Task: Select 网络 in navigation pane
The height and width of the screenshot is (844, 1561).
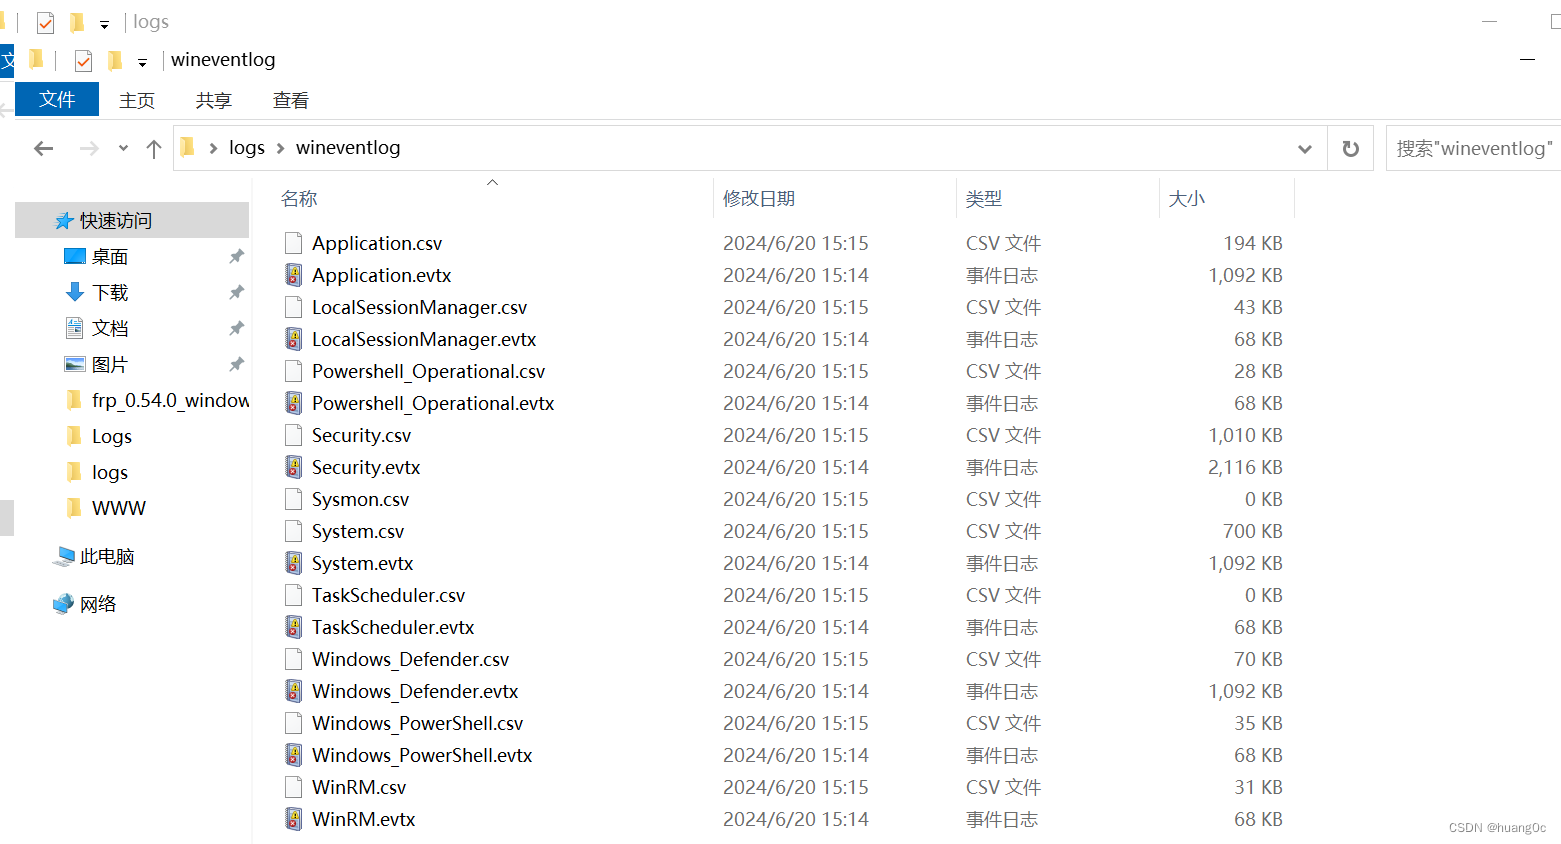Action: click(x=97, y=604)
